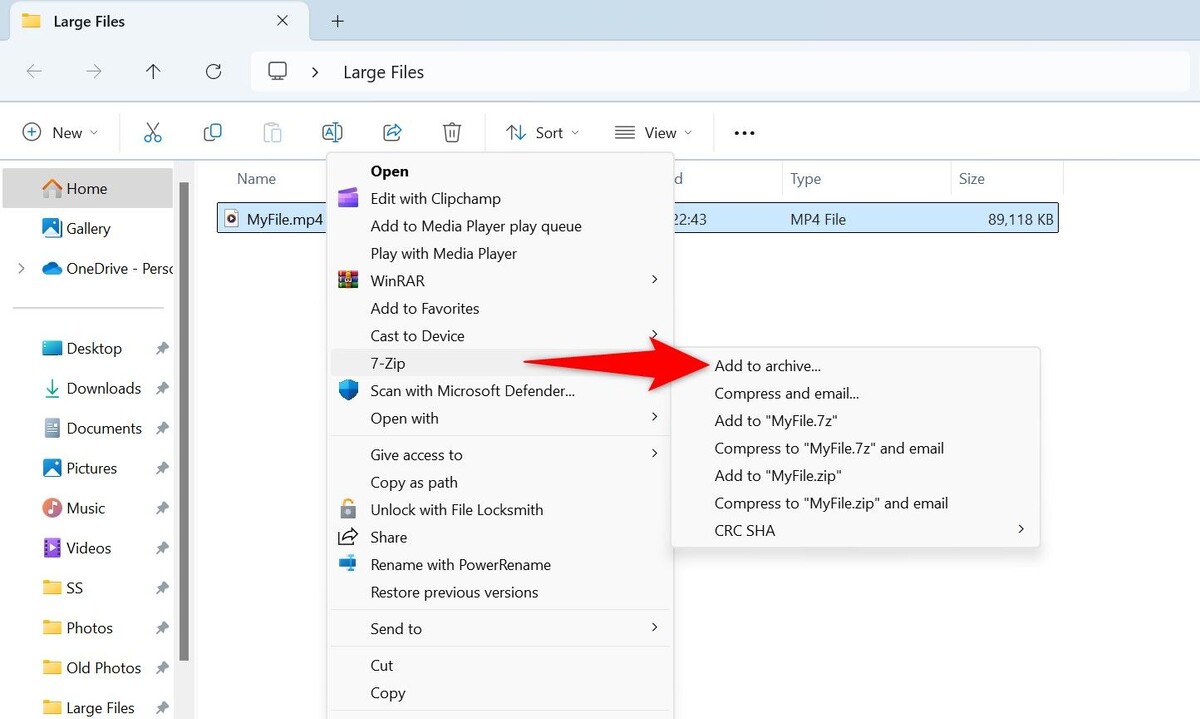Click the Large Files address bar segment
This screenshot has width=1200, height=719.
point(383,72)
